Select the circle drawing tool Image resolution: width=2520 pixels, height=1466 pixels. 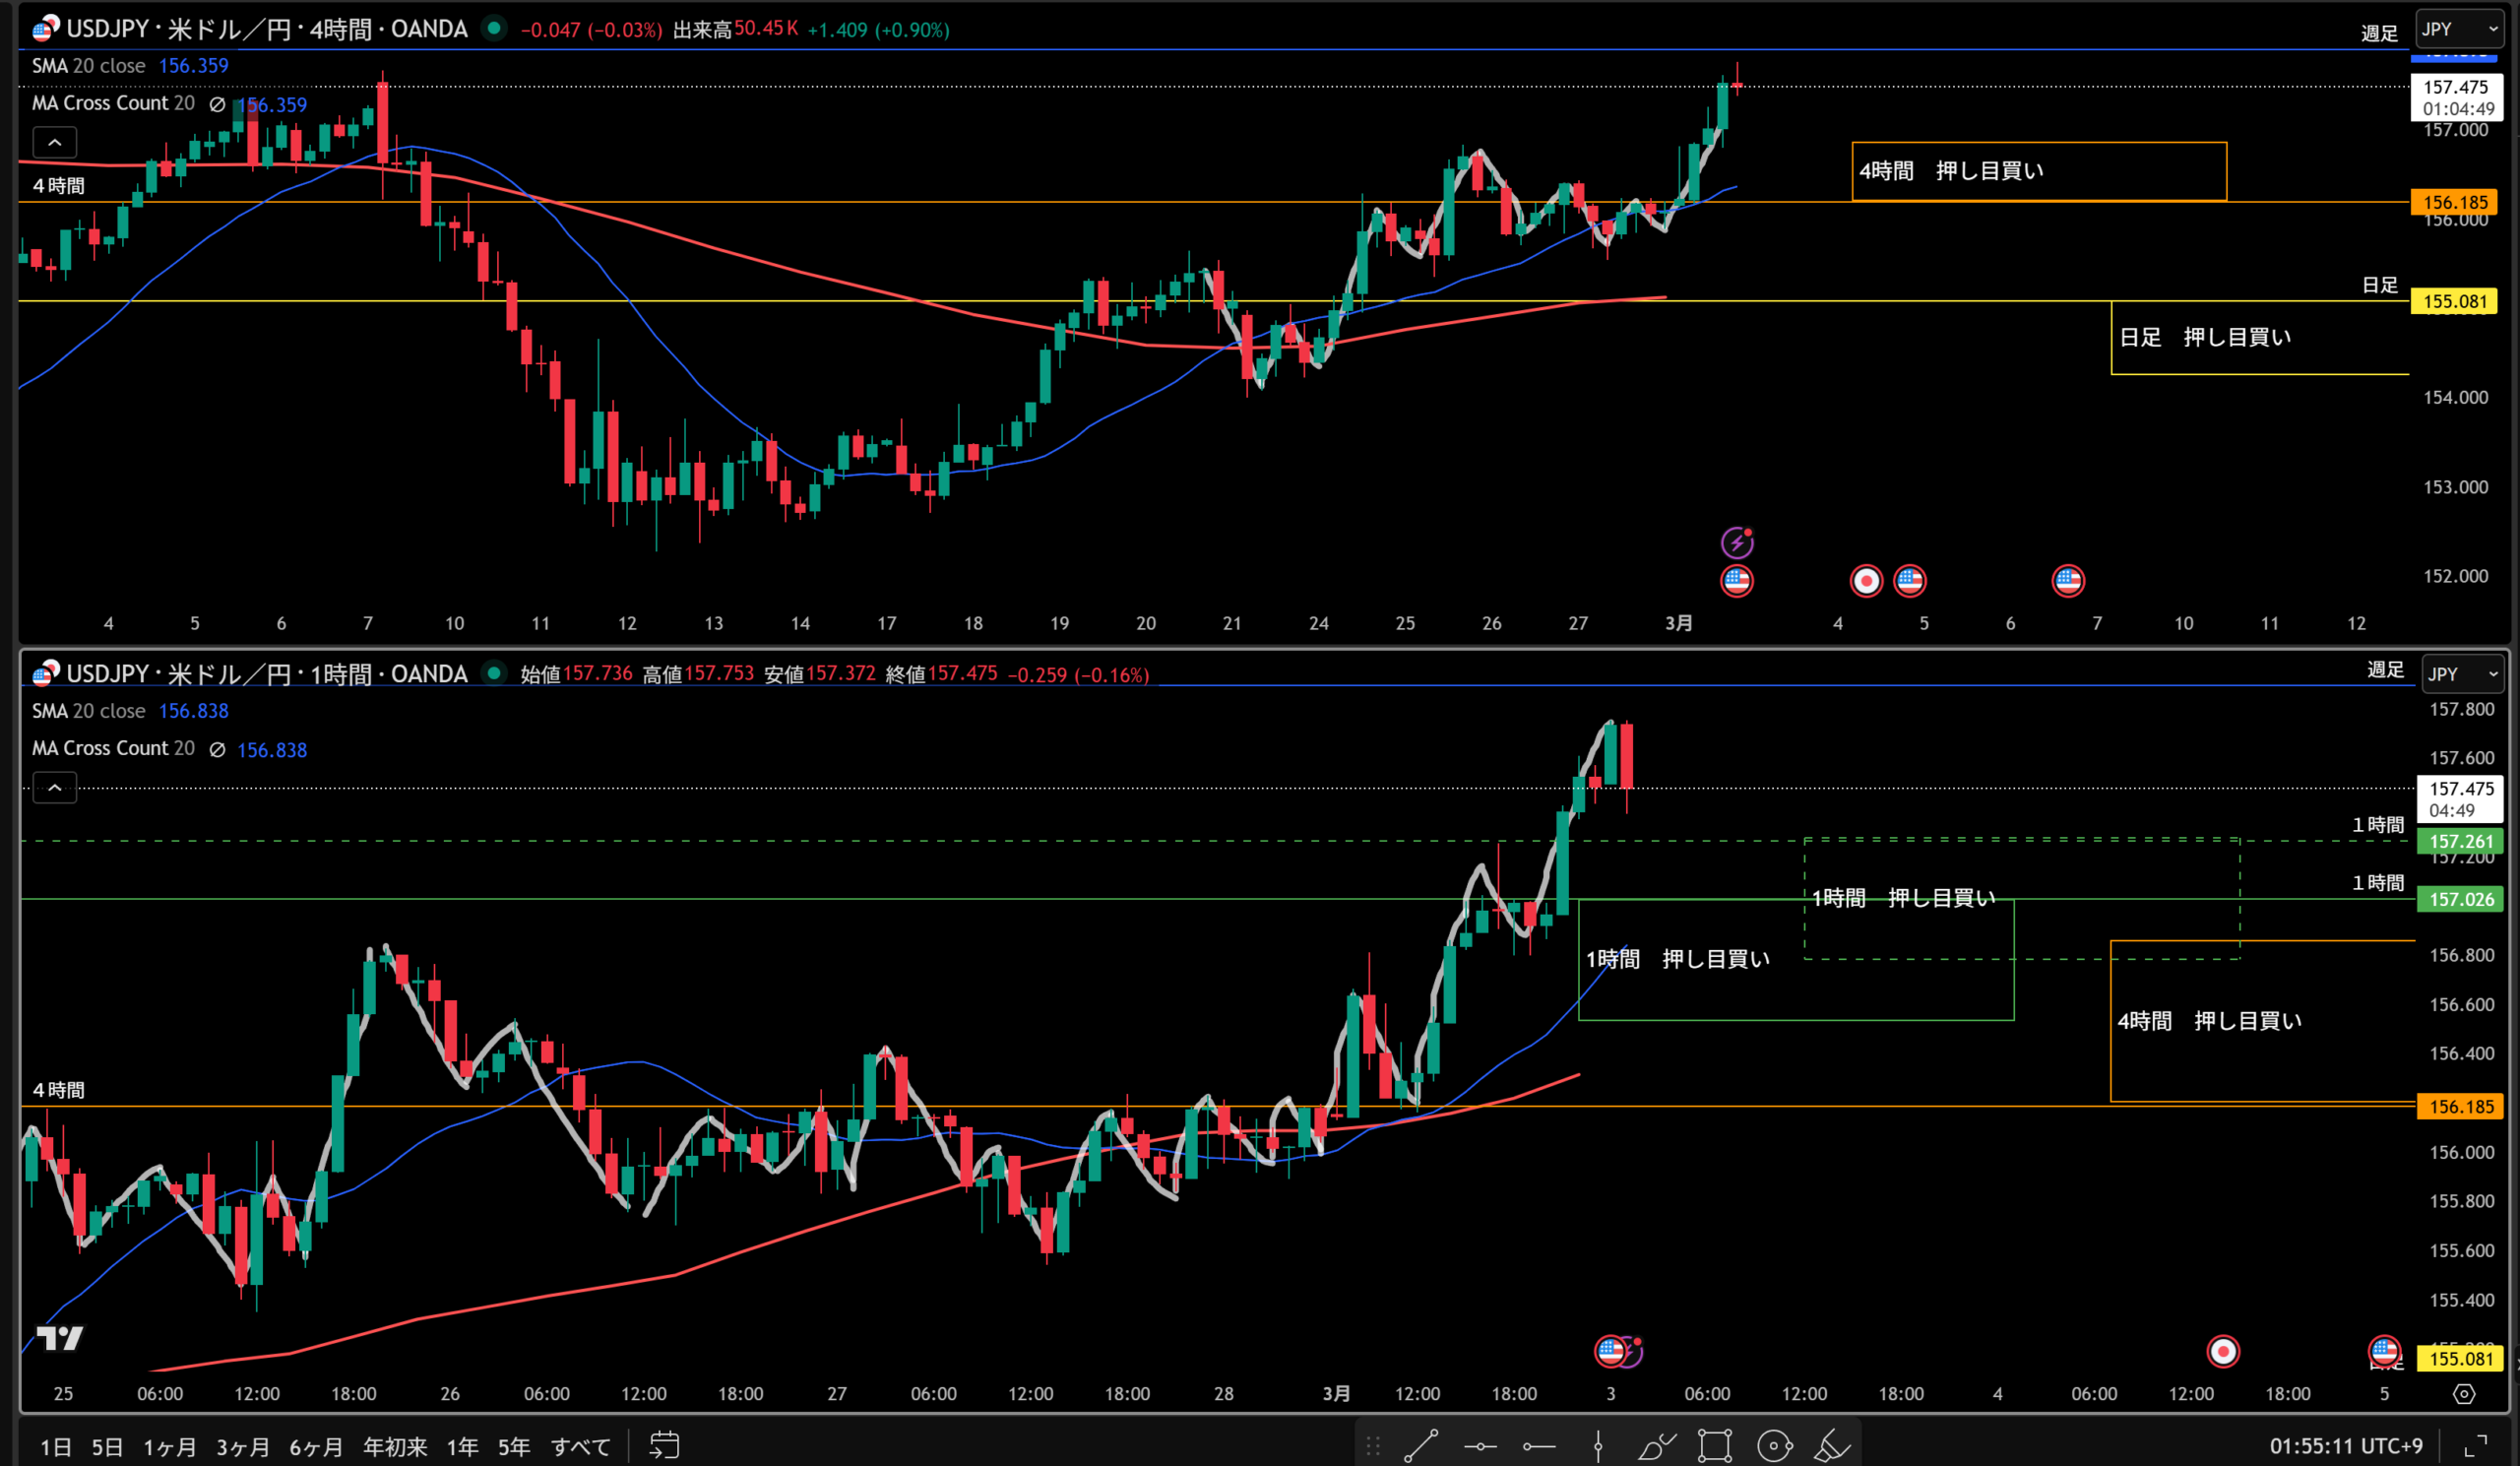click(x=1774, y=1446)
